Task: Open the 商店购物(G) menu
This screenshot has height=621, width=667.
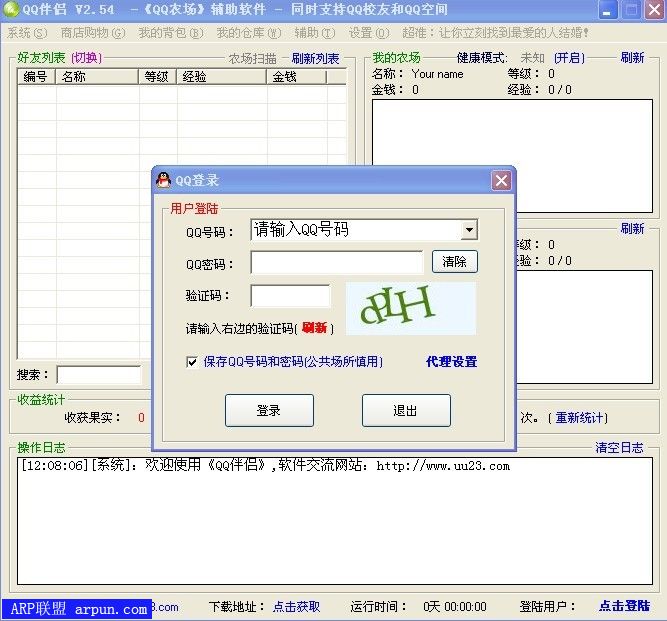Action: point(93,33)
